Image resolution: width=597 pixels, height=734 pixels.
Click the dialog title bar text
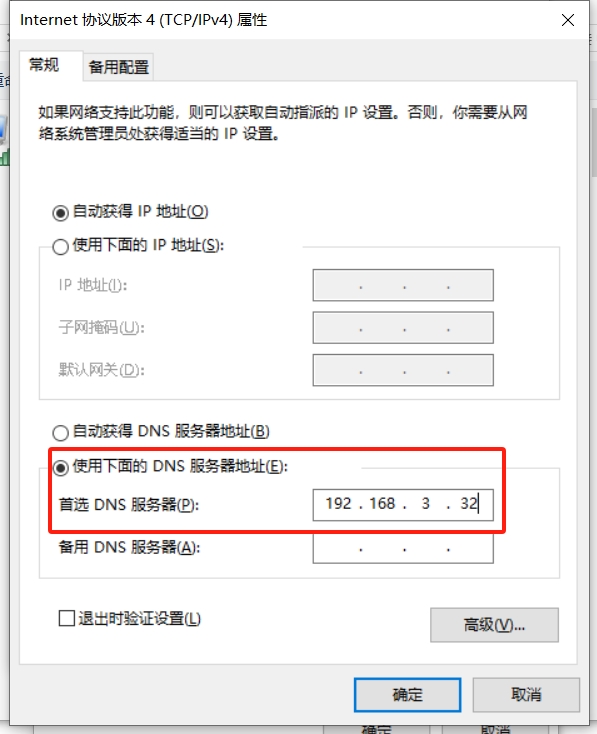(x=143, y=20)
